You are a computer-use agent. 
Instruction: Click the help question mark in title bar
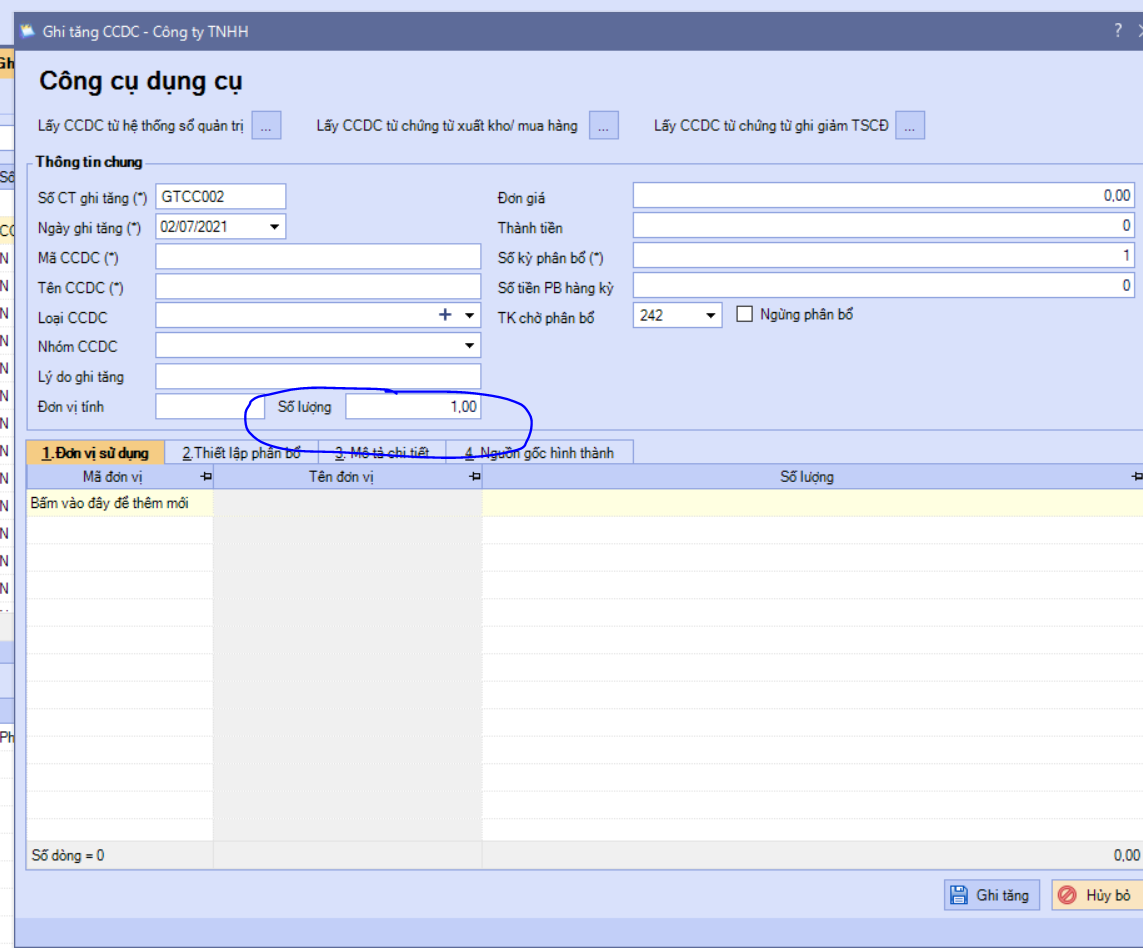click(x=1117, y=31)
